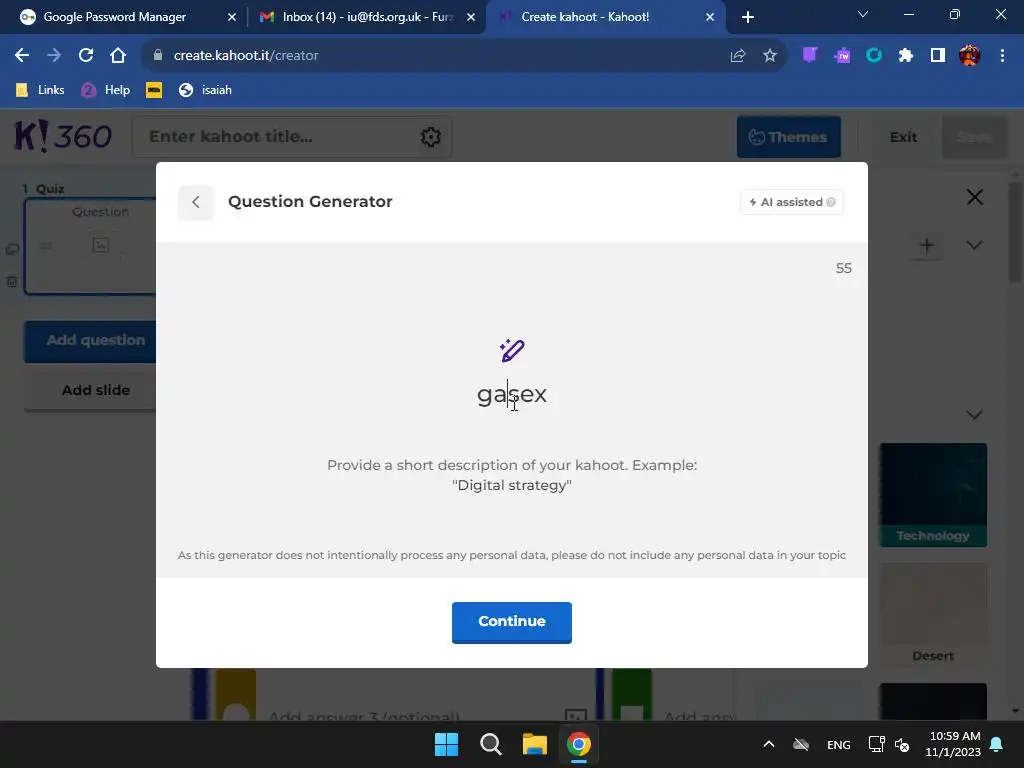Viewport: 1024px width, 768px height.
Task: Go to the browser home page
Action: 118,56
